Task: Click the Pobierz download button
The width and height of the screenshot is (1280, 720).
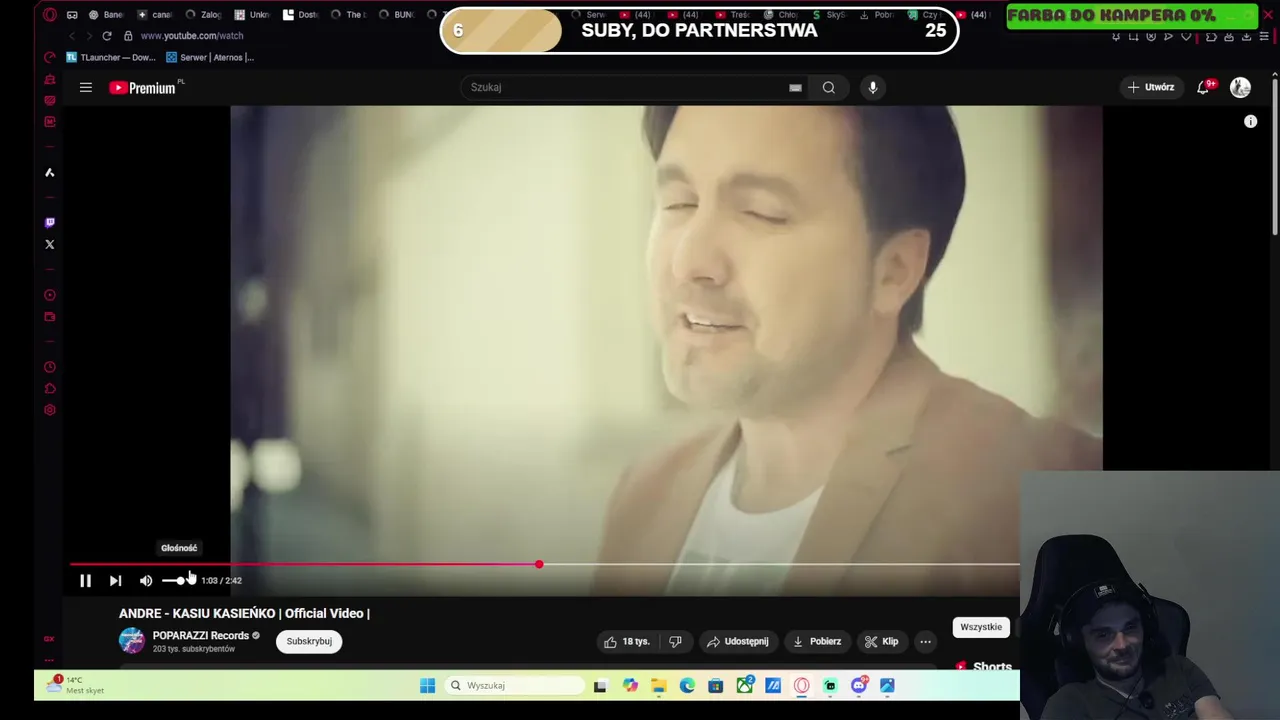Action: tap(816, 641)
